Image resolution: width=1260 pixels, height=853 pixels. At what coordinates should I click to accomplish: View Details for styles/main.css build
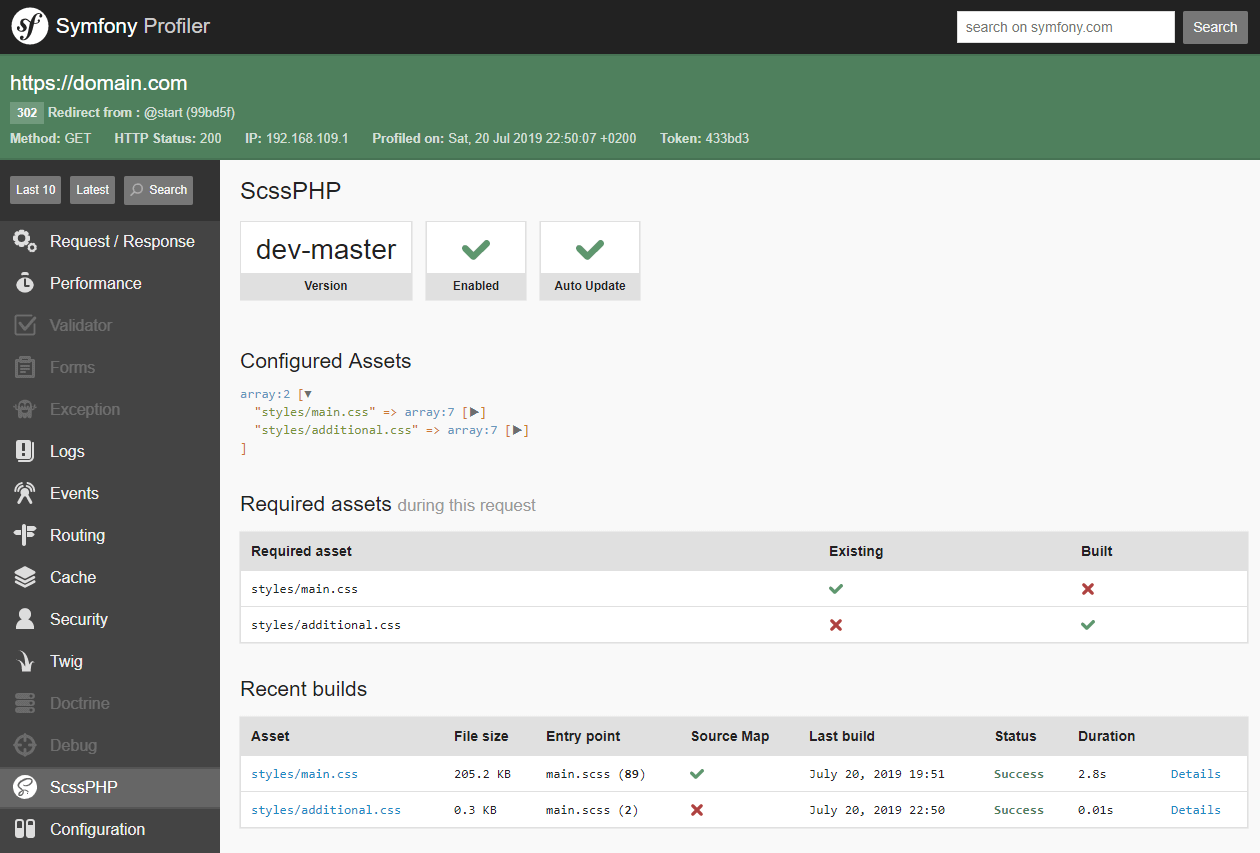pos(1196,774)
